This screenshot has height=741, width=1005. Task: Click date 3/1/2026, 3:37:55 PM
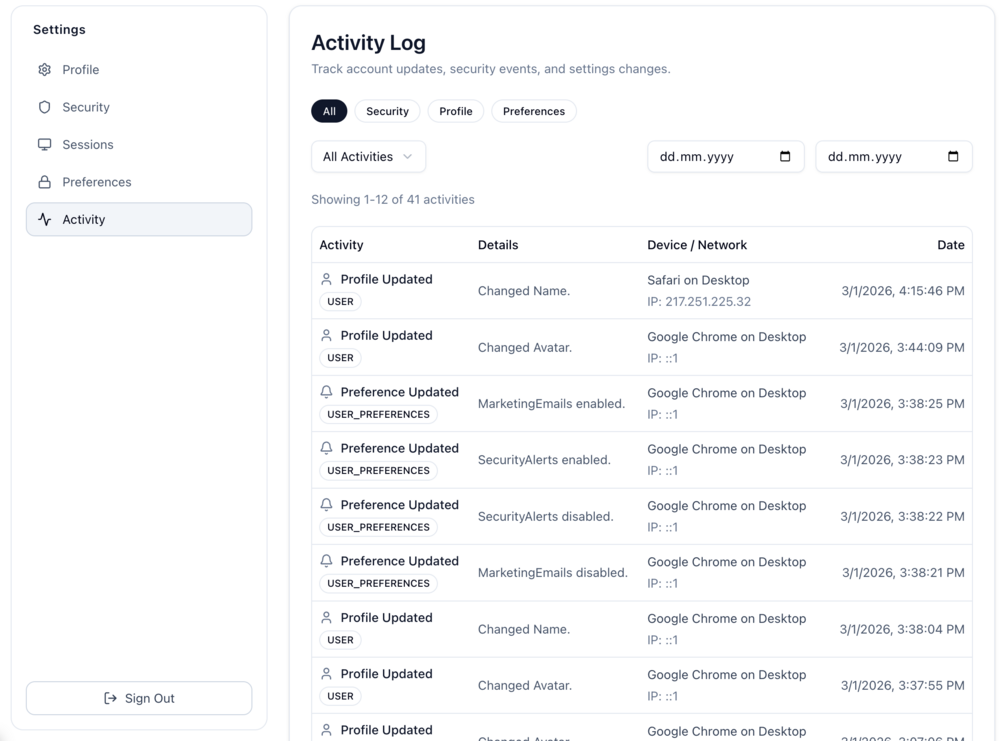coord(902,686)
